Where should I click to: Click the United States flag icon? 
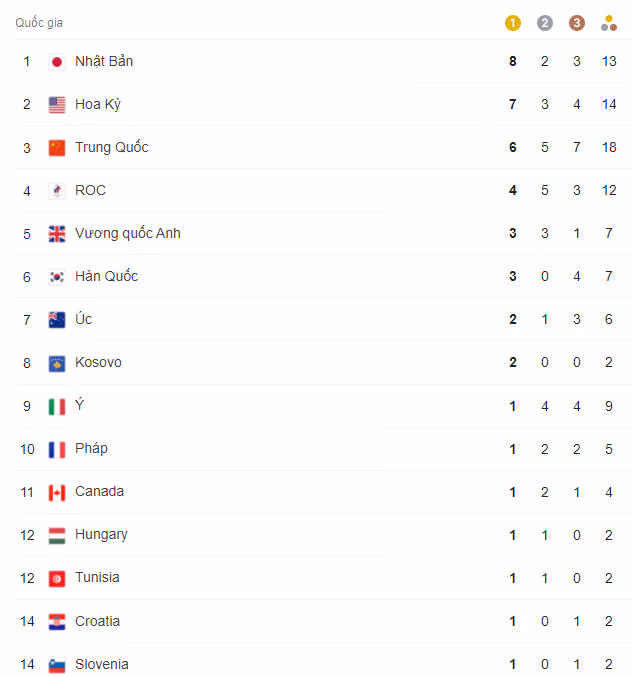tap(57, 105)
